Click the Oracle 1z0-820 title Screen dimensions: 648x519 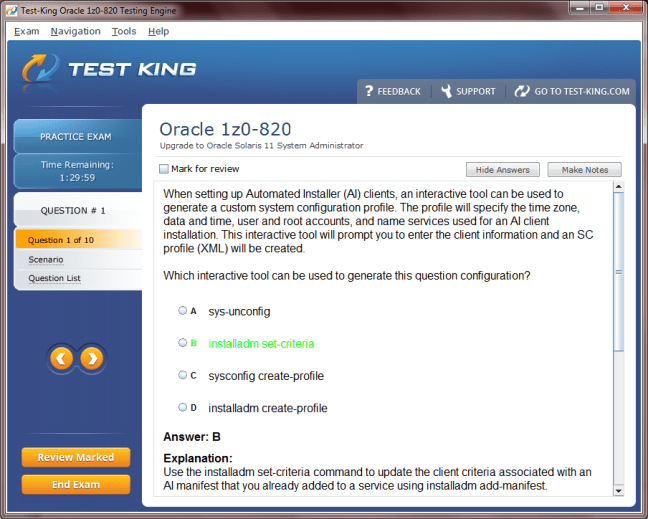pyautogui.click(x=225, y=129)
